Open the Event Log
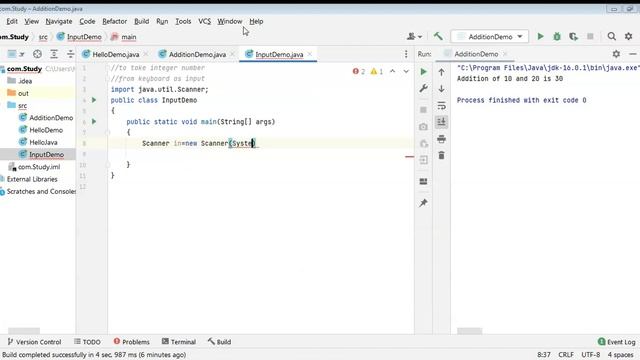This screenshot has width=640, height=360. (616, 342)
